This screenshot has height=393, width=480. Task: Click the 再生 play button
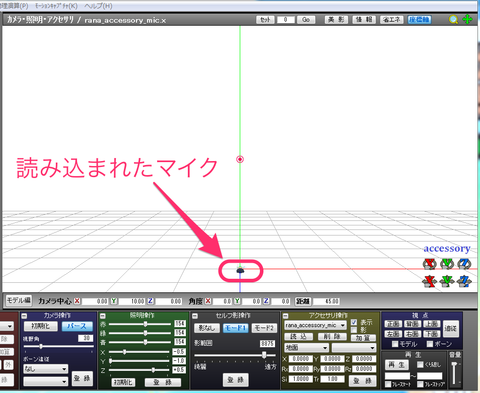[397, 365]
